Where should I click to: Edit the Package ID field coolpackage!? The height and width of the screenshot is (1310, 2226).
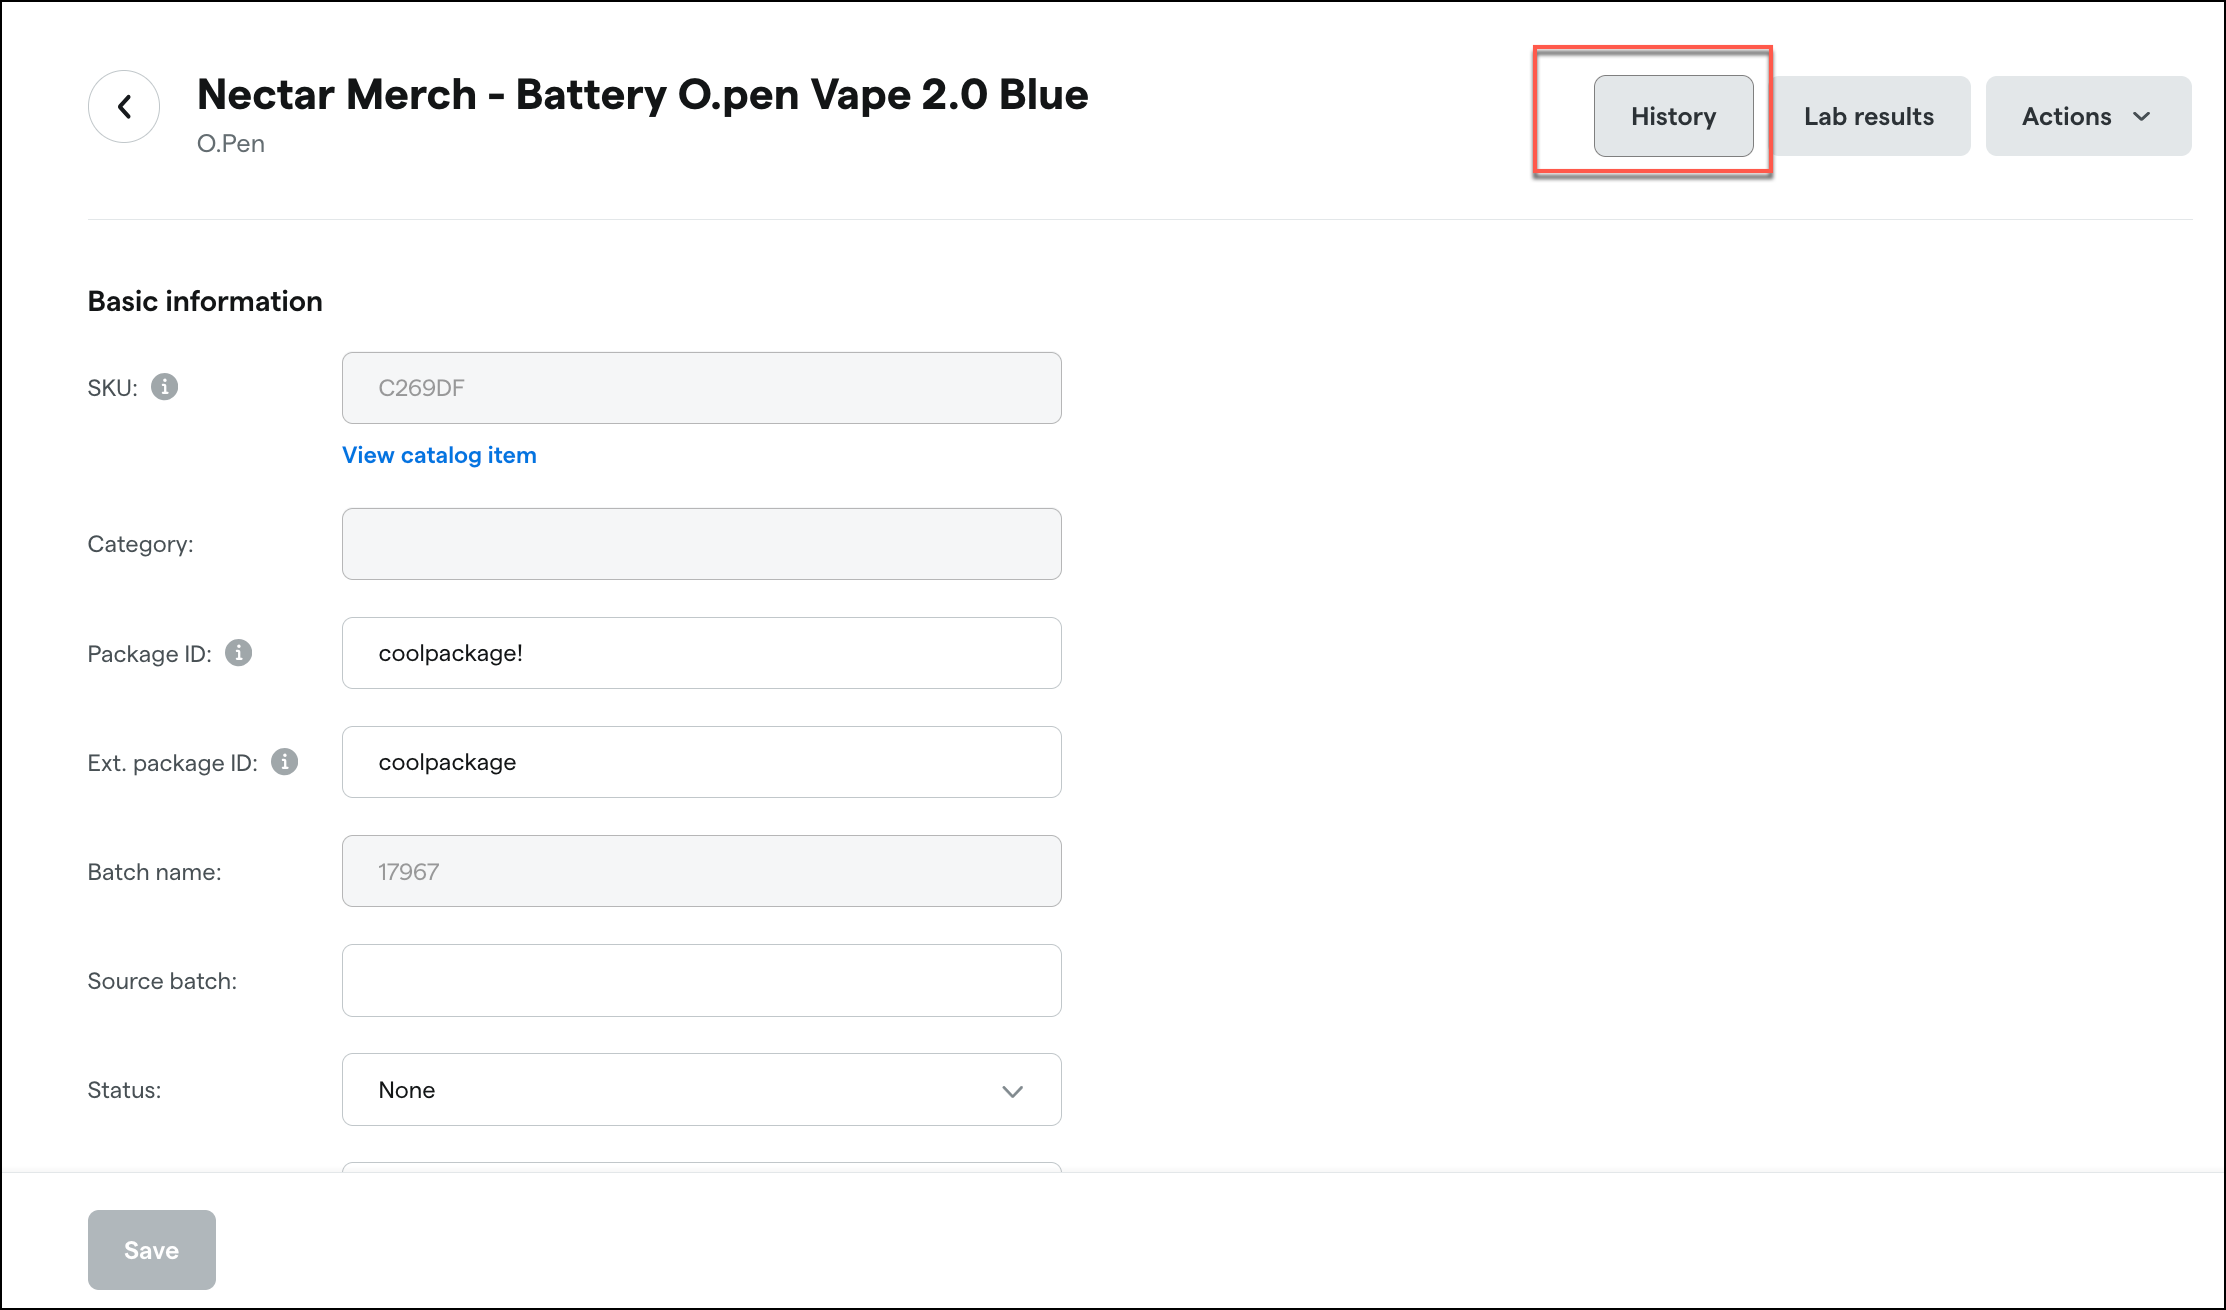click(701, 653)
